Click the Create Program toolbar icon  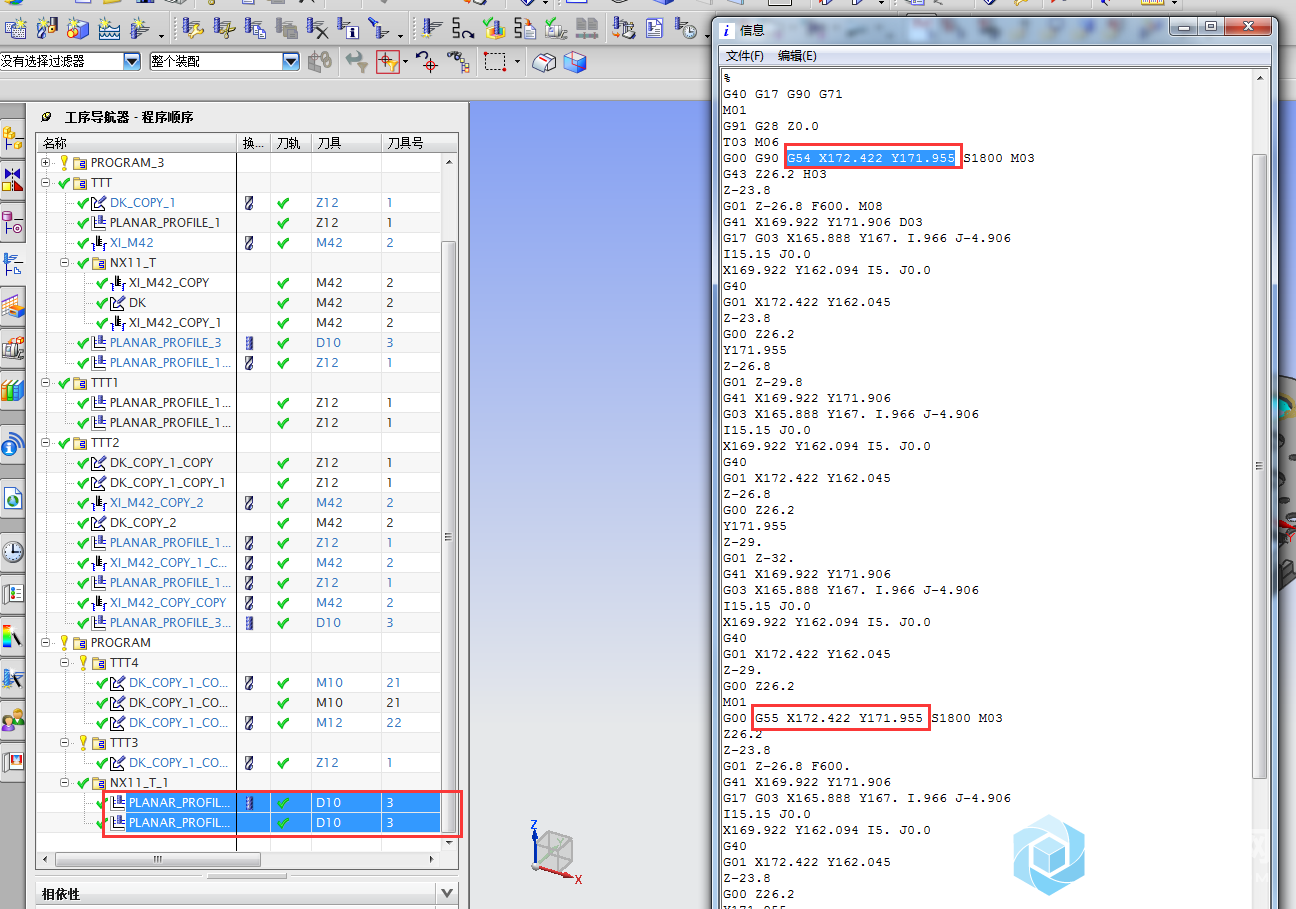click(x=15, y=28)
